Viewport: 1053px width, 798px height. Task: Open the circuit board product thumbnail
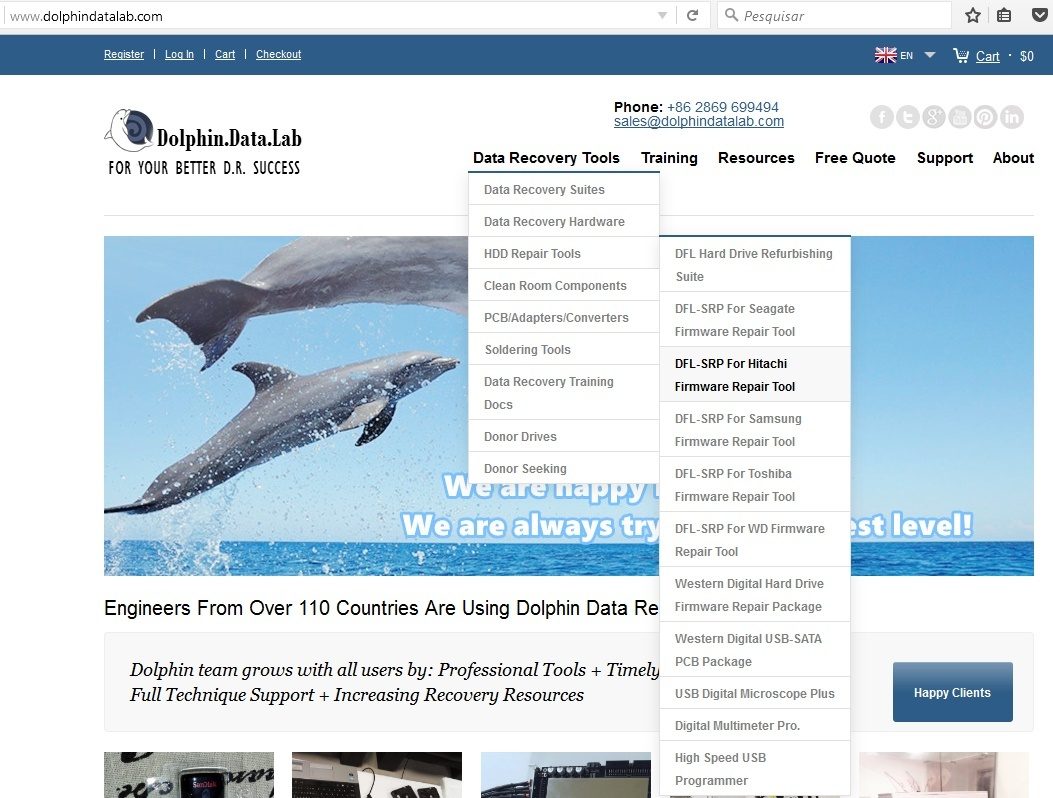[565, 775]
